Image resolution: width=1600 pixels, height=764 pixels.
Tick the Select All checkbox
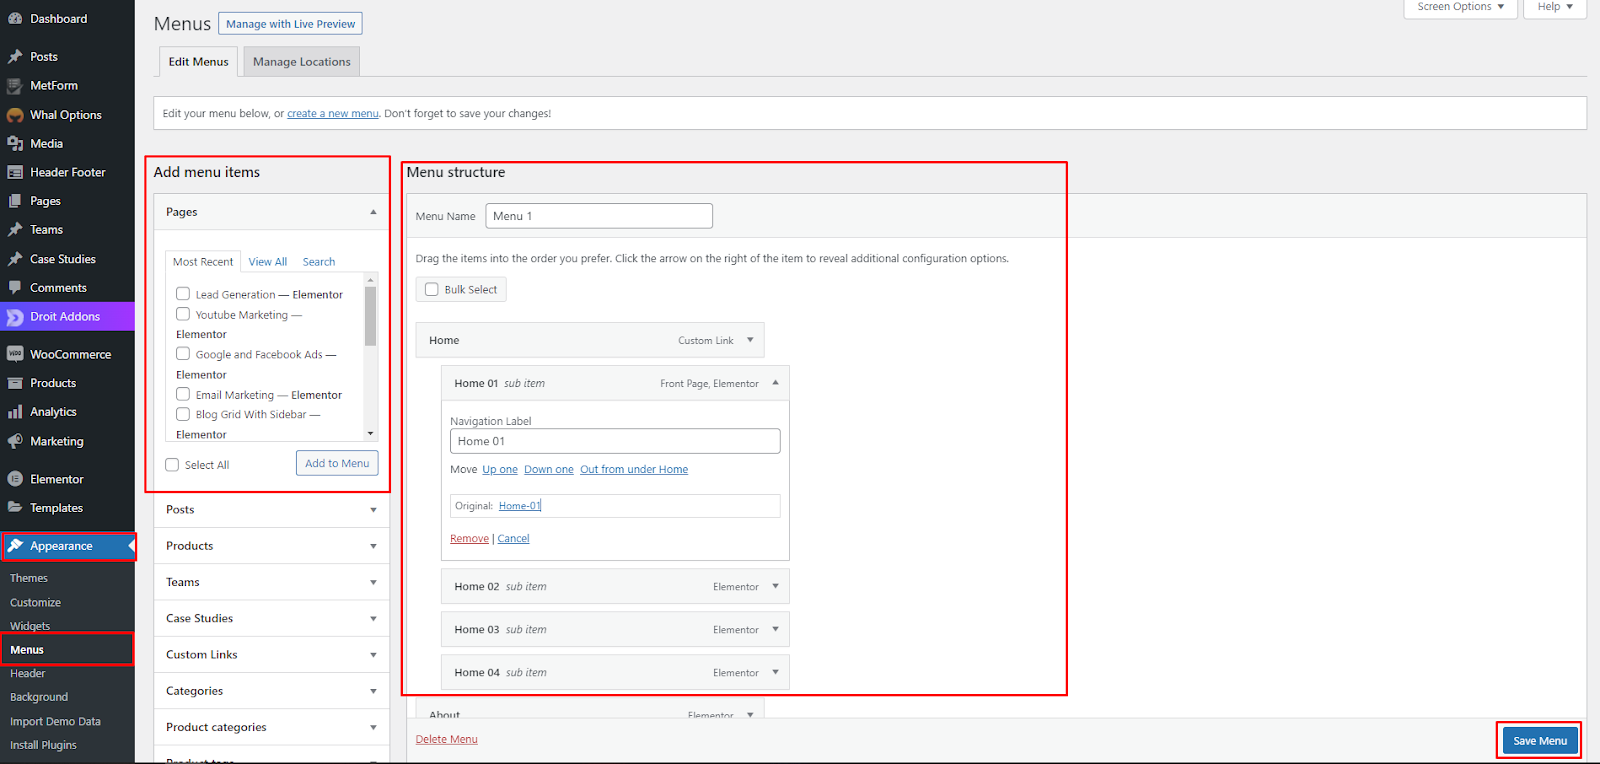point(172,465)
